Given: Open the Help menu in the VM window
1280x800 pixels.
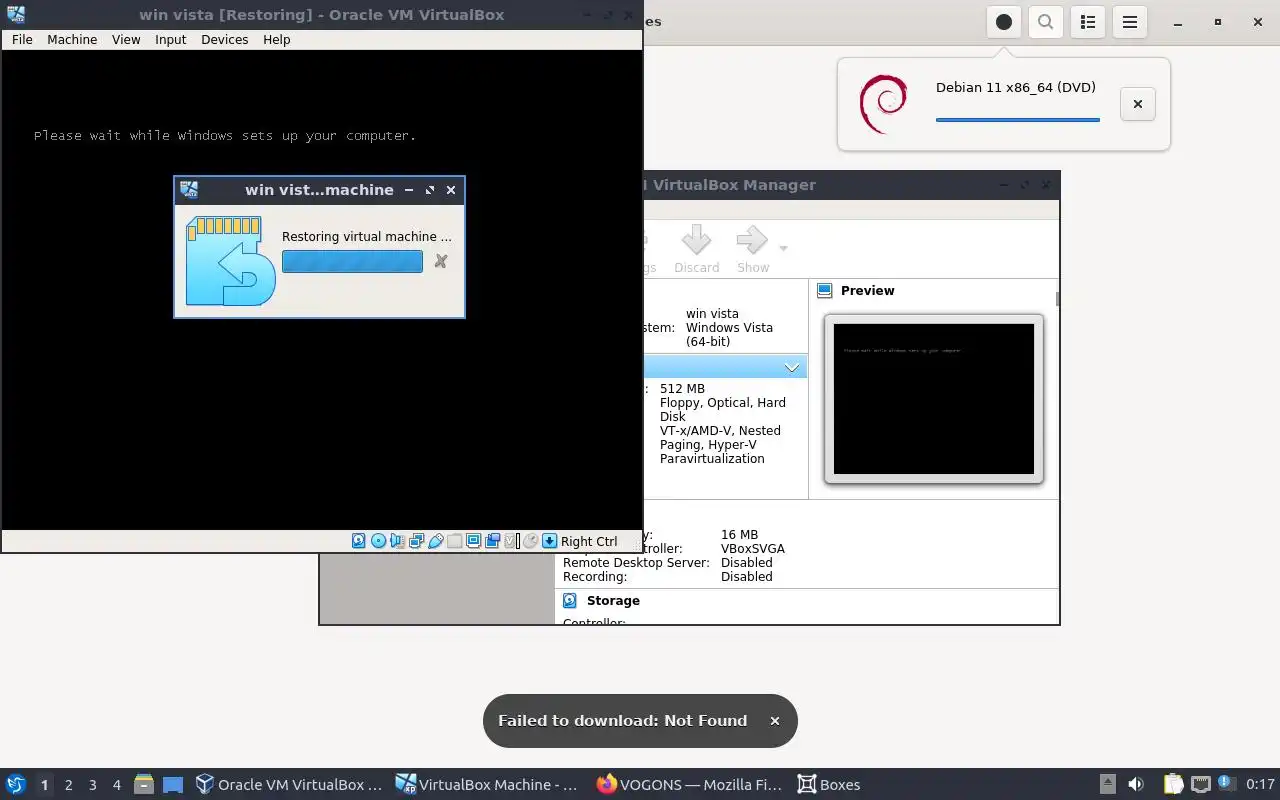Looking at the screenshot, I should pyautogui.click(x=277, y=39).
